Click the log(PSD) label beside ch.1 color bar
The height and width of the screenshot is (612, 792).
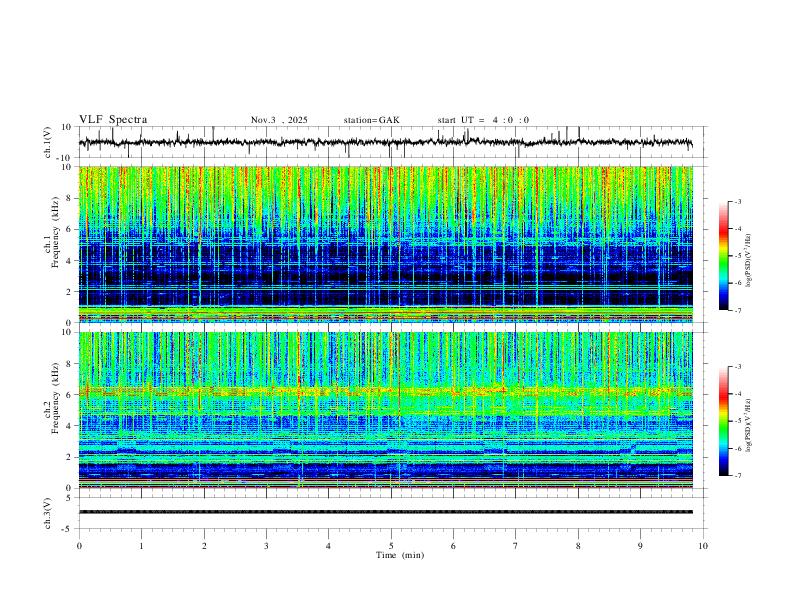[x=748, y=261]
